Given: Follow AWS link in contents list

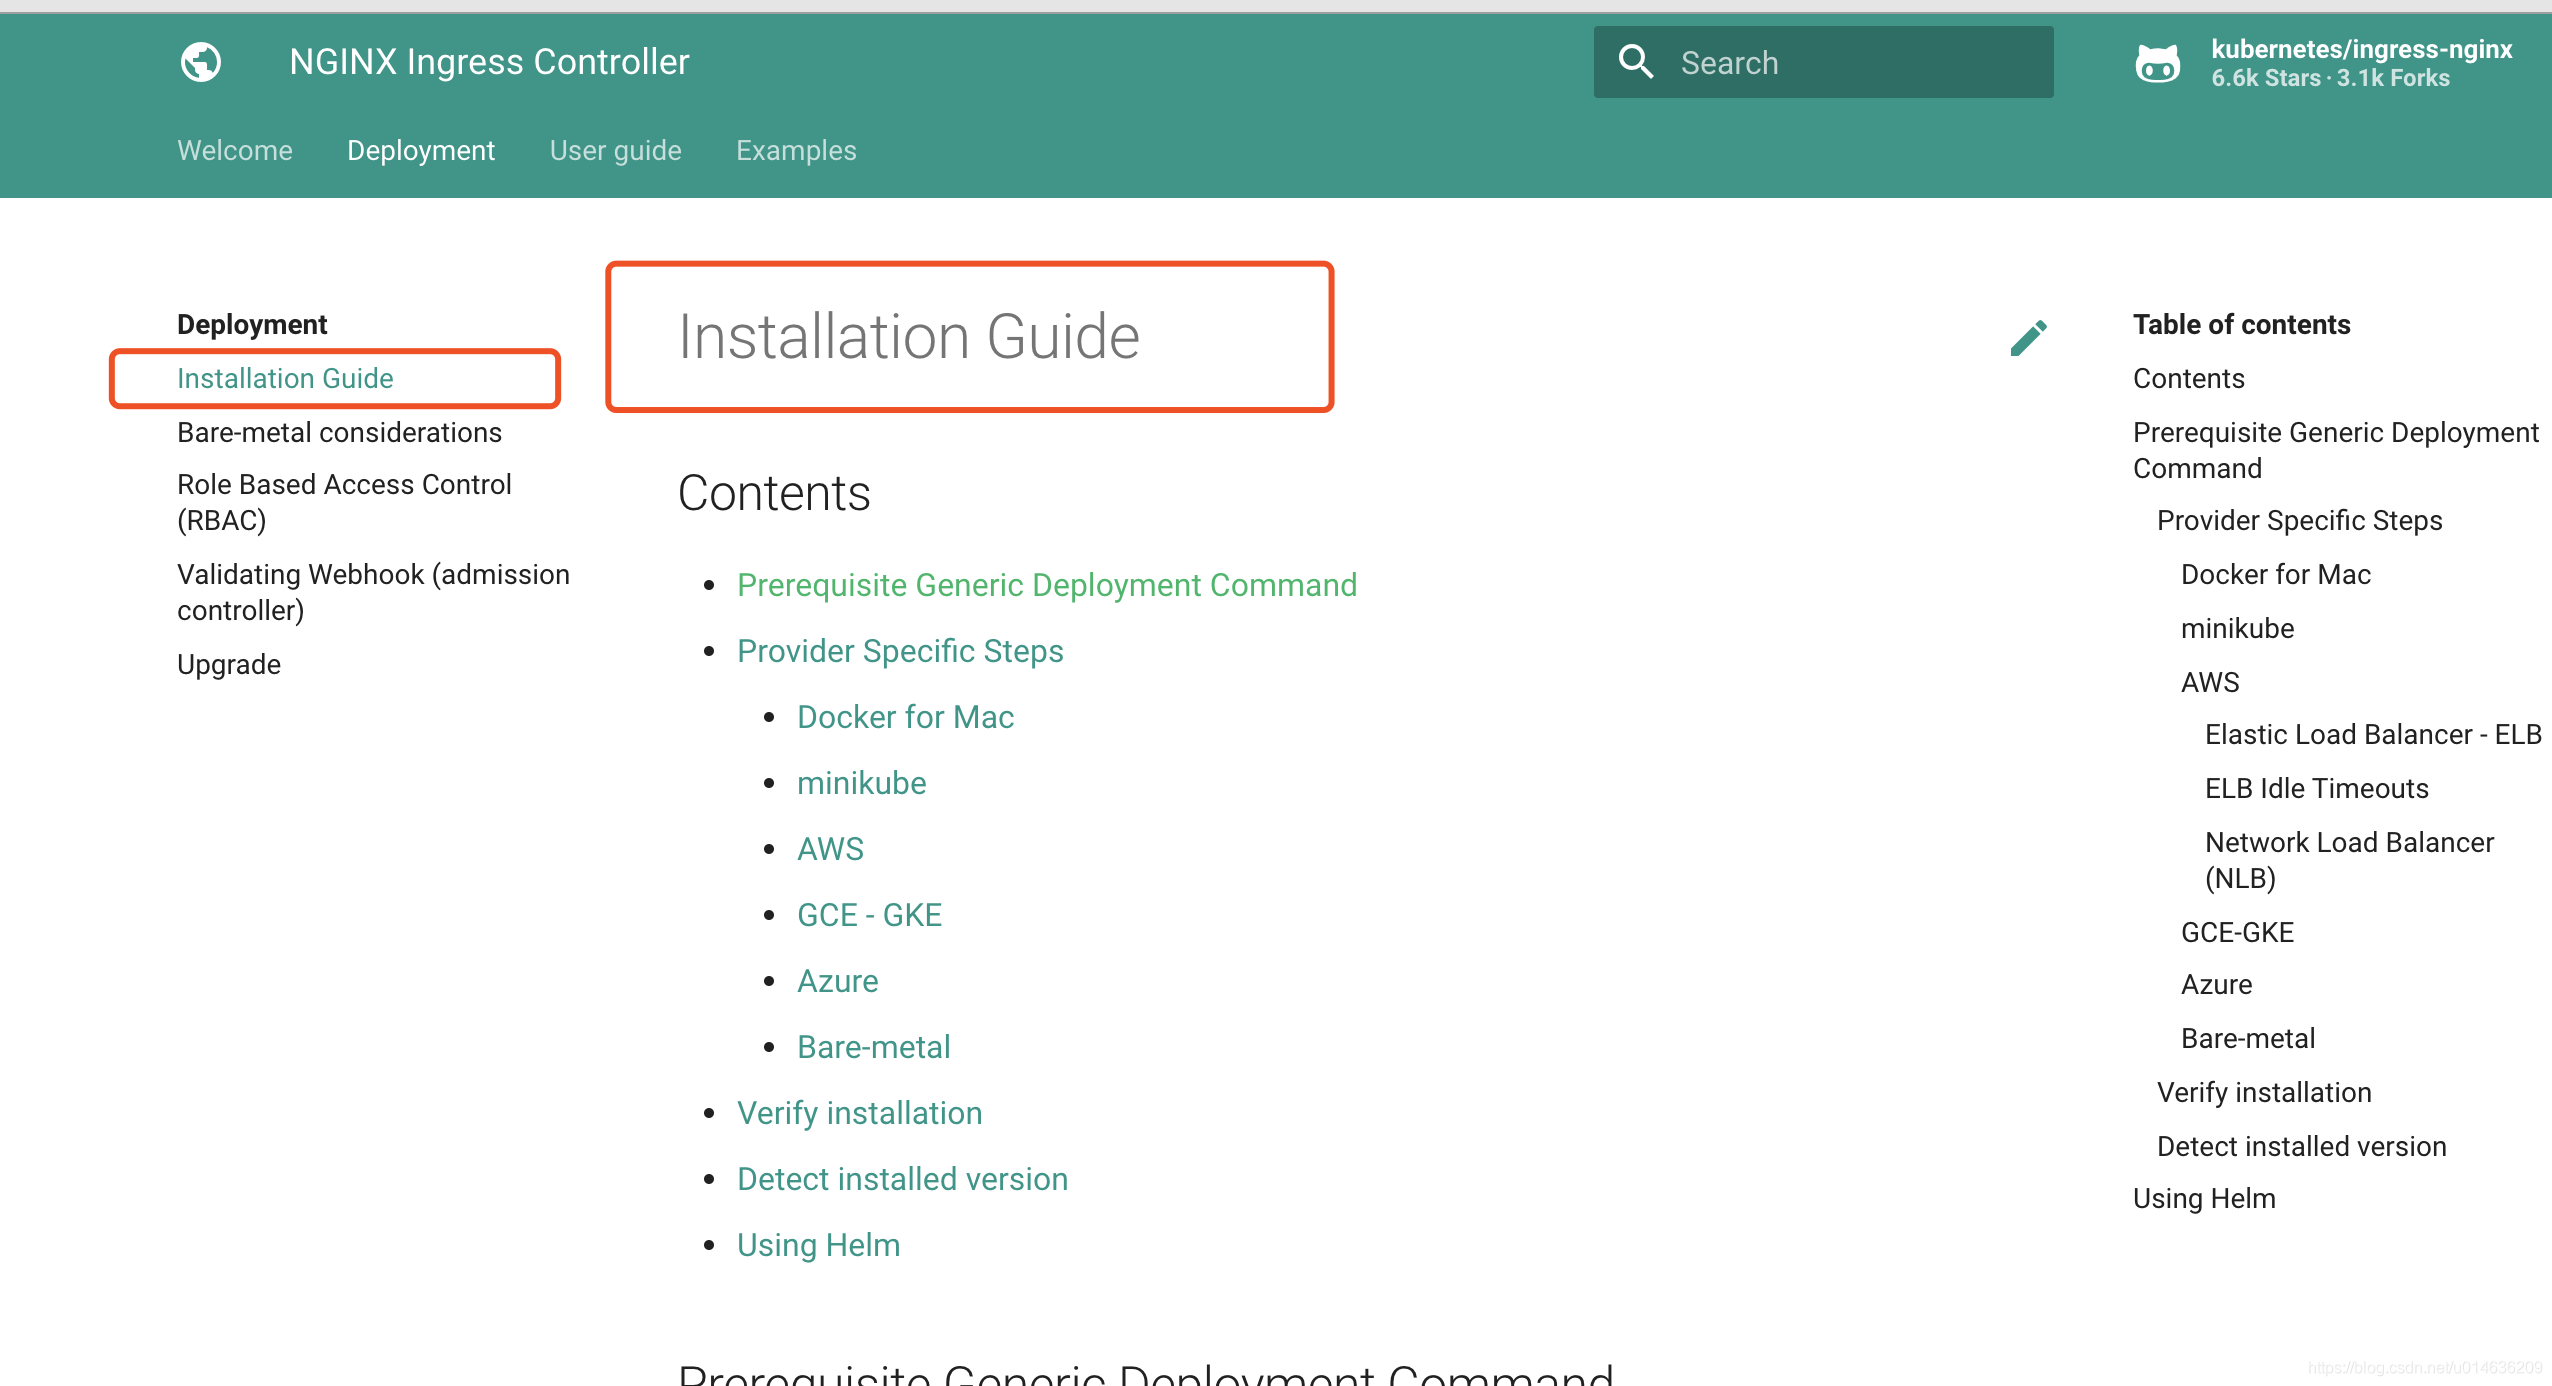Looking at the screenshot, I should [x=831, y=849].
